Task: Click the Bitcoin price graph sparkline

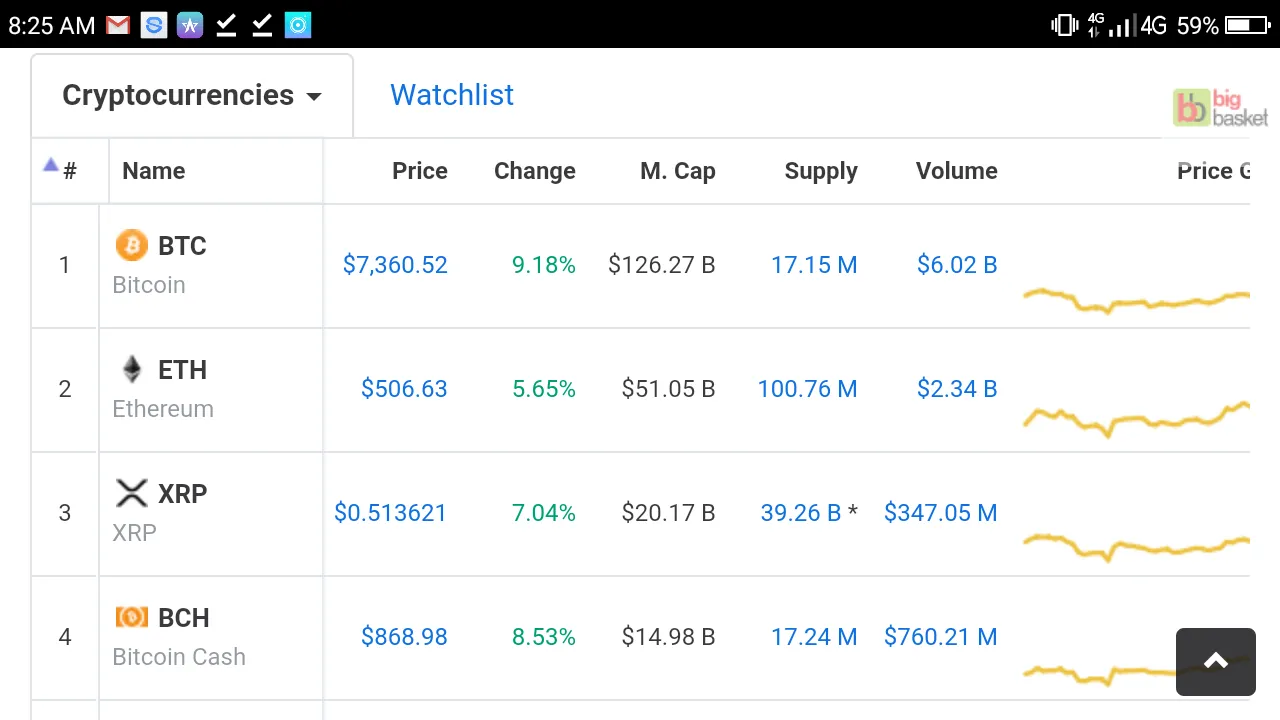Action: 1136,299
